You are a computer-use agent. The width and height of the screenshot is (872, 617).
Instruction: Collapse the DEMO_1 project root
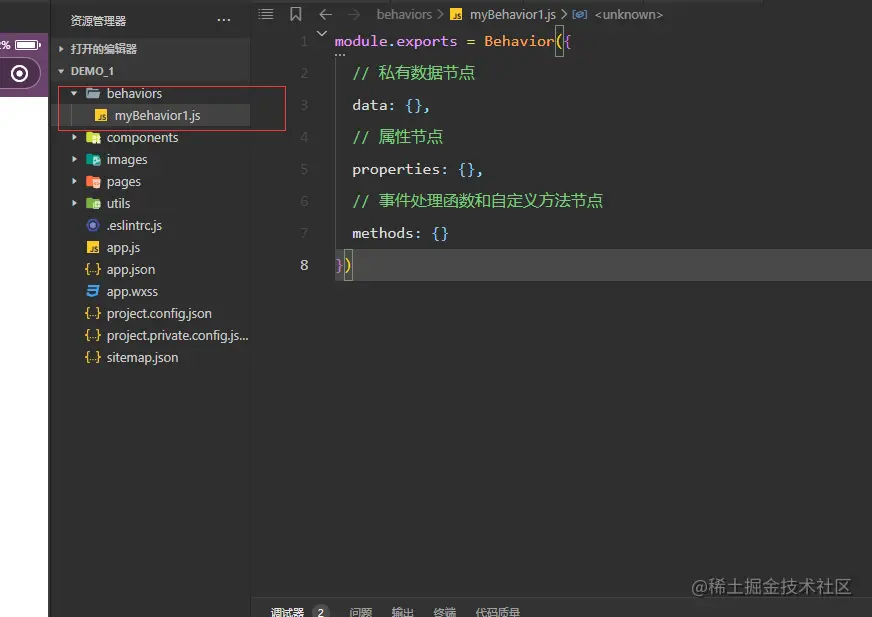pyautogui.click(x=61, y=71)
